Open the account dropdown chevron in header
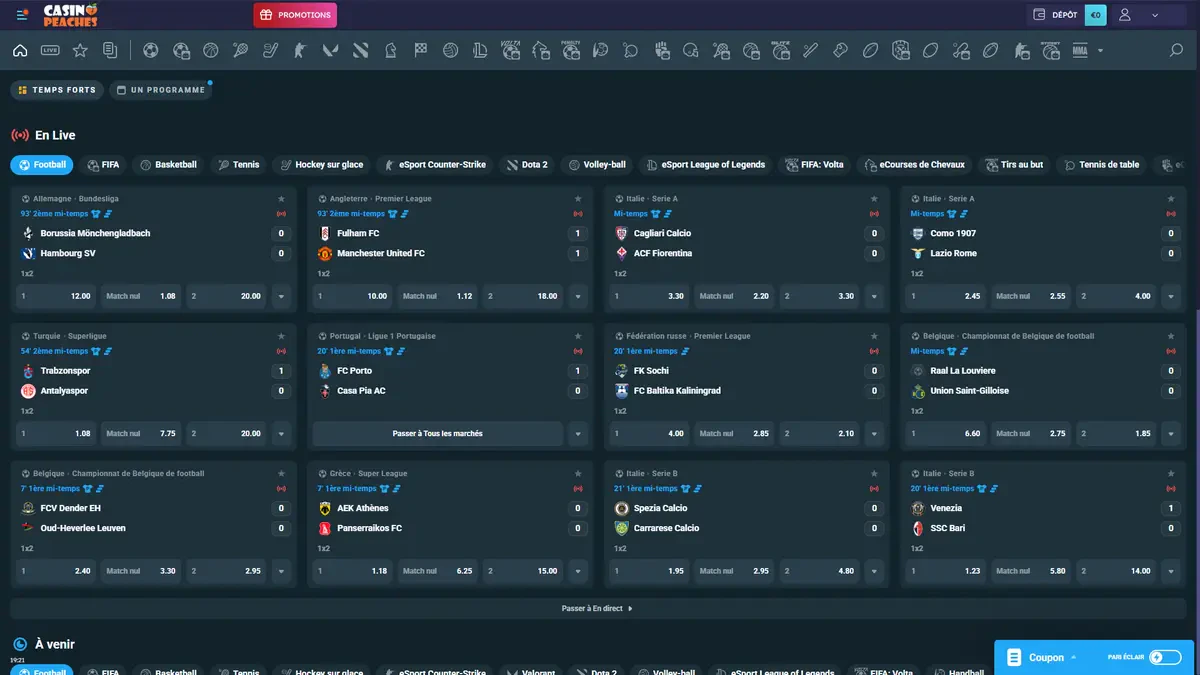The height and width of the screenshot is (675, 1200). pos(1155,15)
